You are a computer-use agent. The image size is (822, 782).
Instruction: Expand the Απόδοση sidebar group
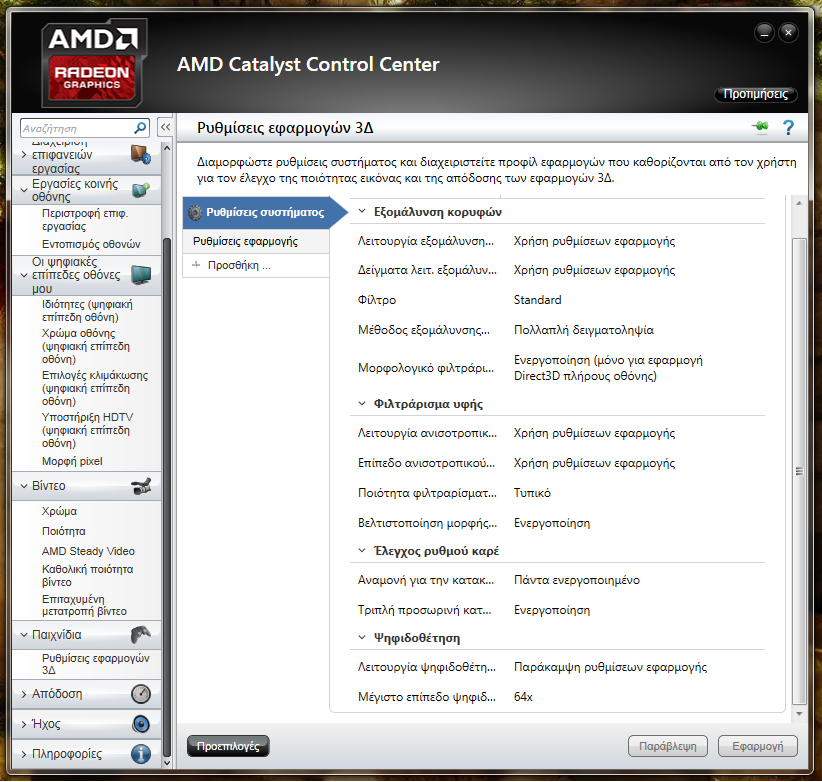point(24,694)
